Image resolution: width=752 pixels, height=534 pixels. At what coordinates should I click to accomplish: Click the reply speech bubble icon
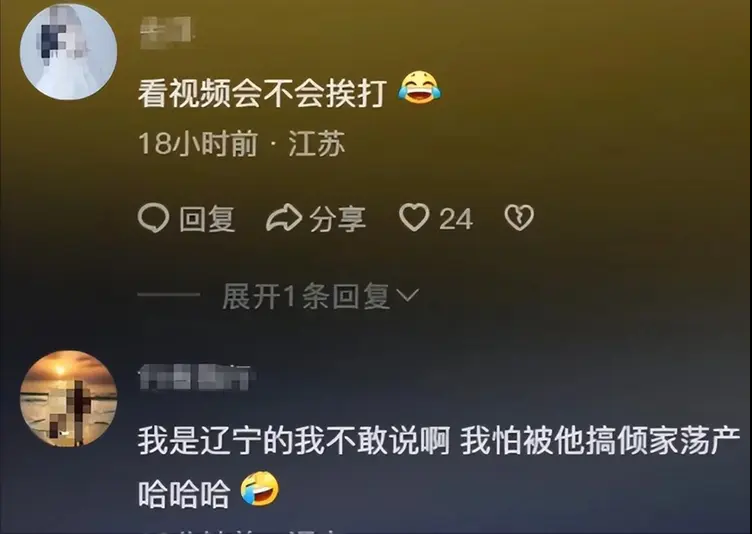coord(153,218)
